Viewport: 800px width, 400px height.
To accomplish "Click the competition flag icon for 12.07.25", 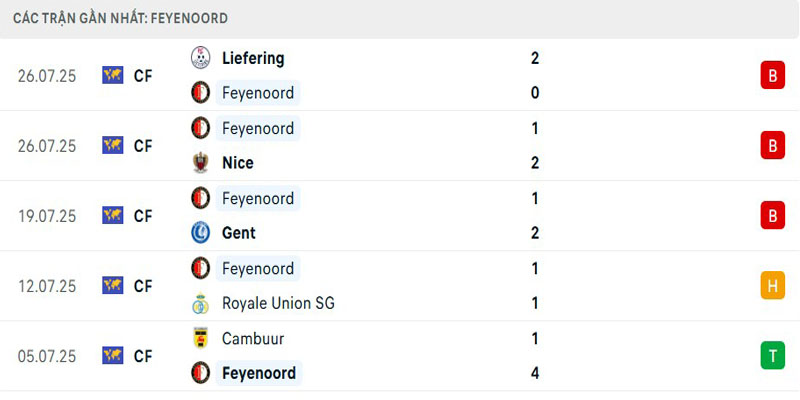I will [112, 285].
